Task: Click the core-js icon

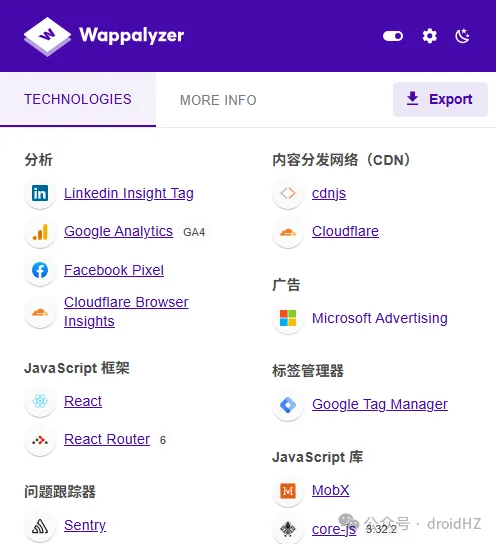Action: click(x=288, y=529)
